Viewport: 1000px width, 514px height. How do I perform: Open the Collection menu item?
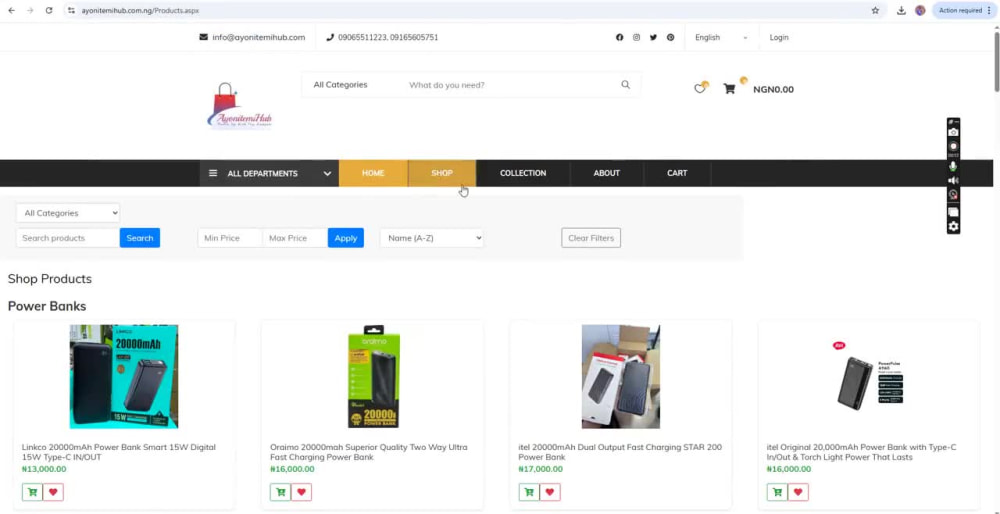(x=523, y=173)
